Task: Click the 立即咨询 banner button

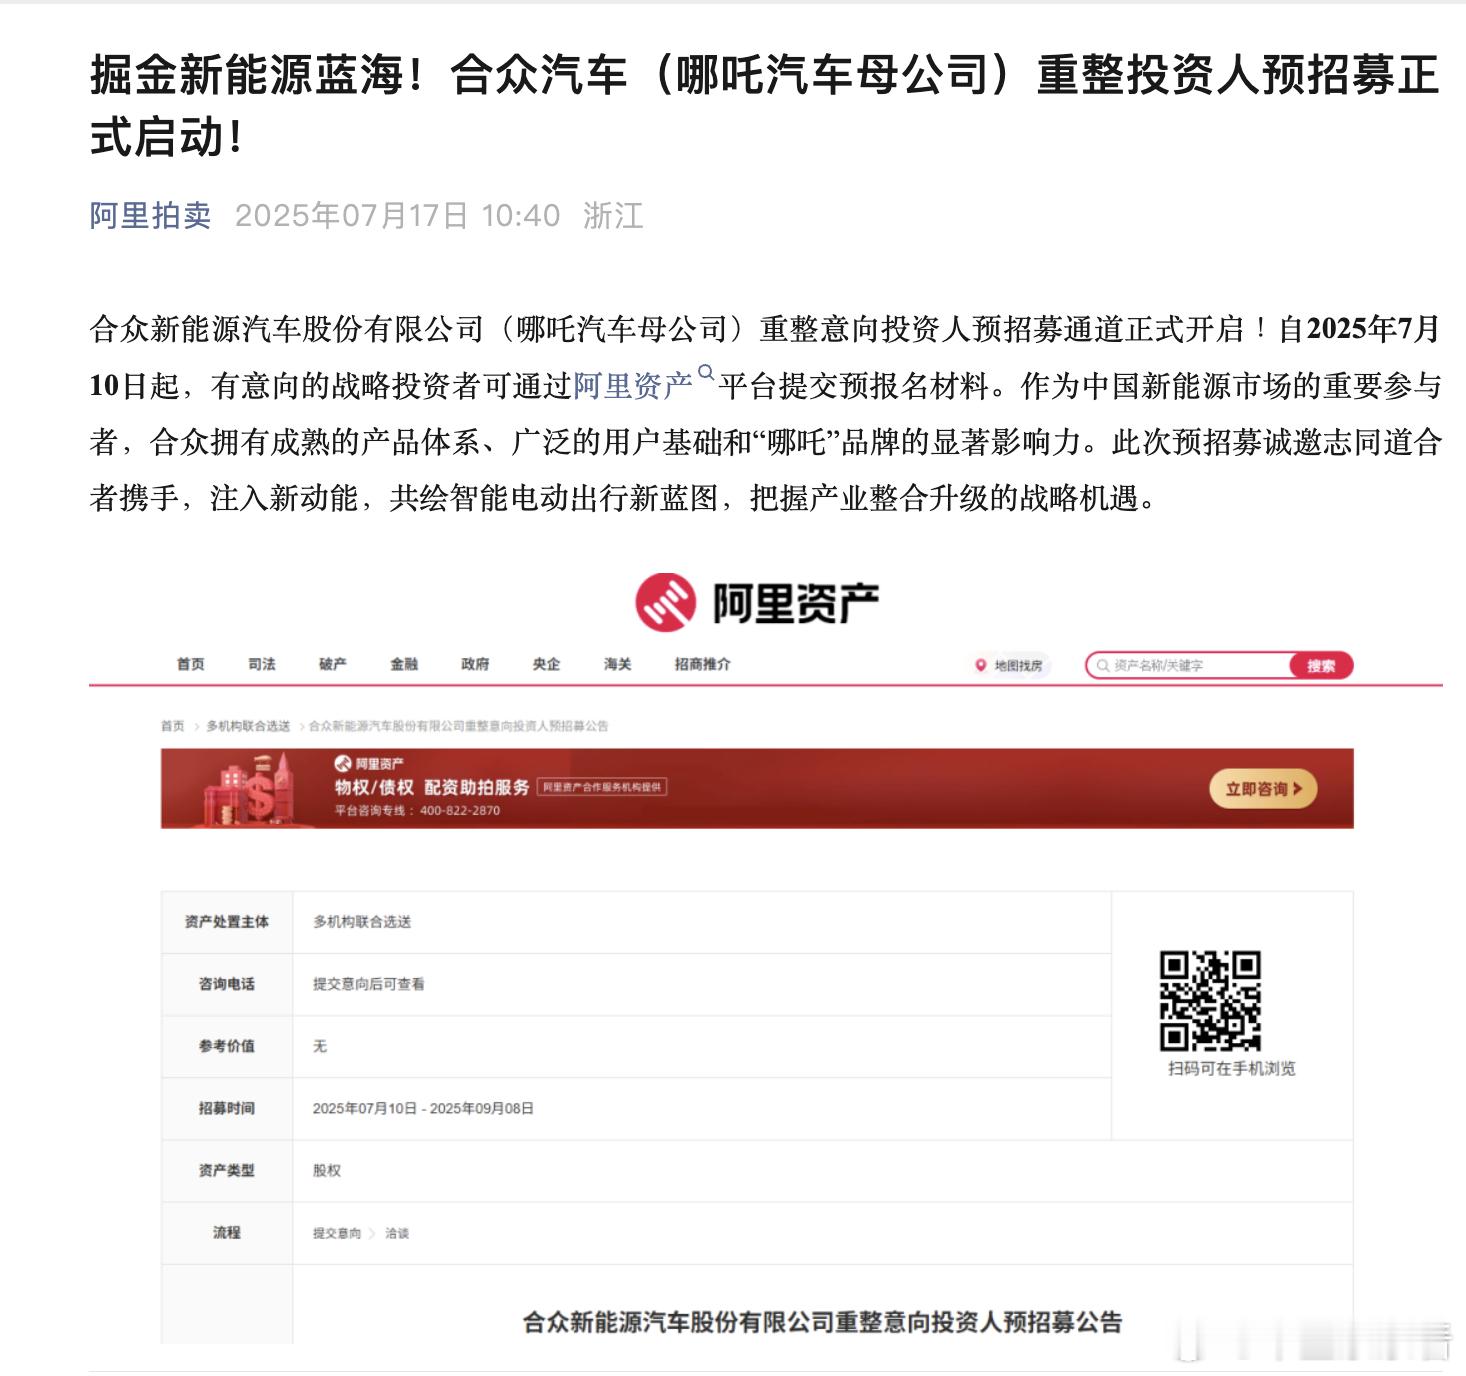Action: point(1263,789)
